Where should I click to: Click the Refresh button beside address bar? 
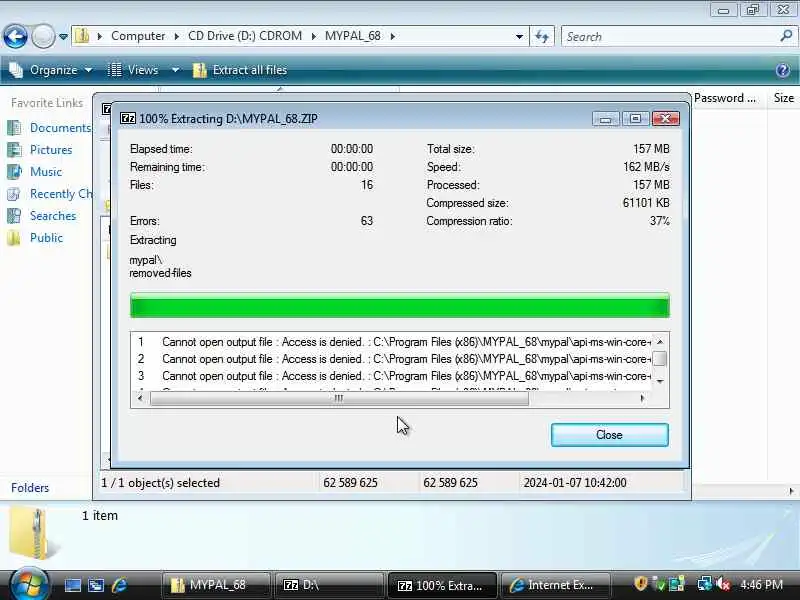click(x=542, y=36)
